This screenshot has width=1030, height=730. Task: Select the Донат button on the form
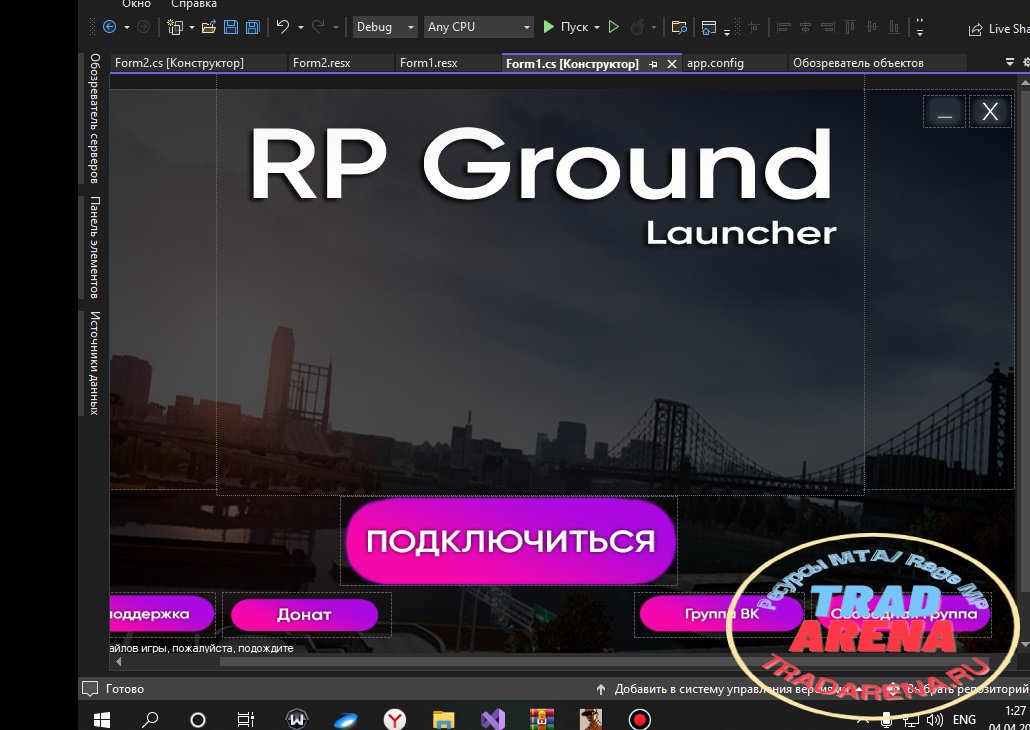[x=304, y=614]
